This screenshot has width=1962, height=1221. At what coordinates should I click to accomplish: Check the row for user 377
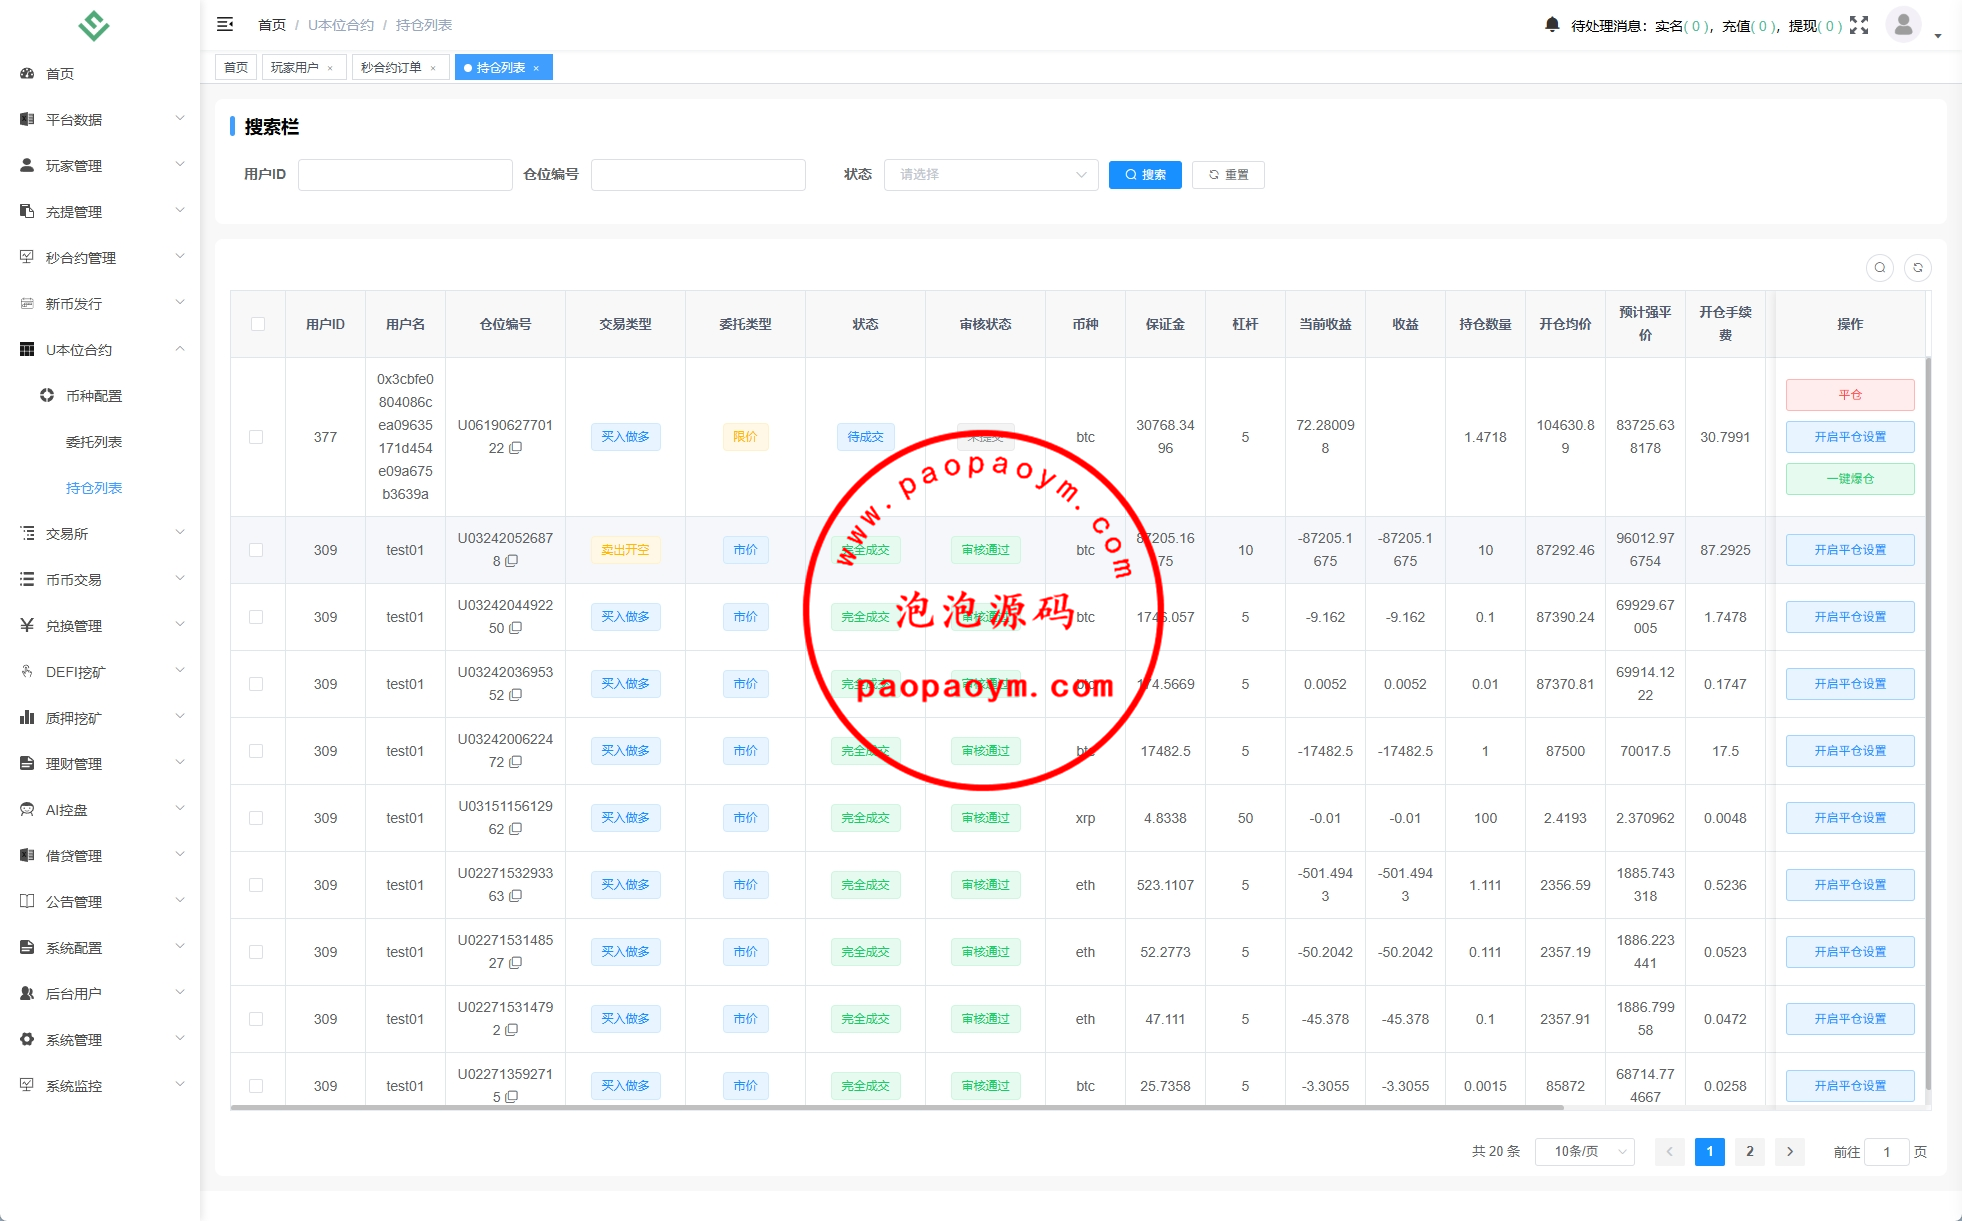click(x=256, y=437)
